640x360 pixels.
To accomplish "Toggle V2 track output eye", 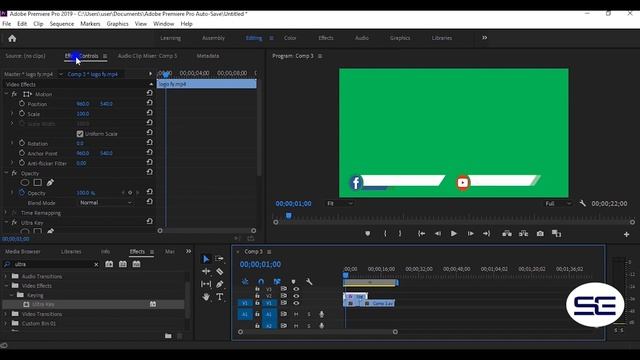I will [x=296, y=296].
